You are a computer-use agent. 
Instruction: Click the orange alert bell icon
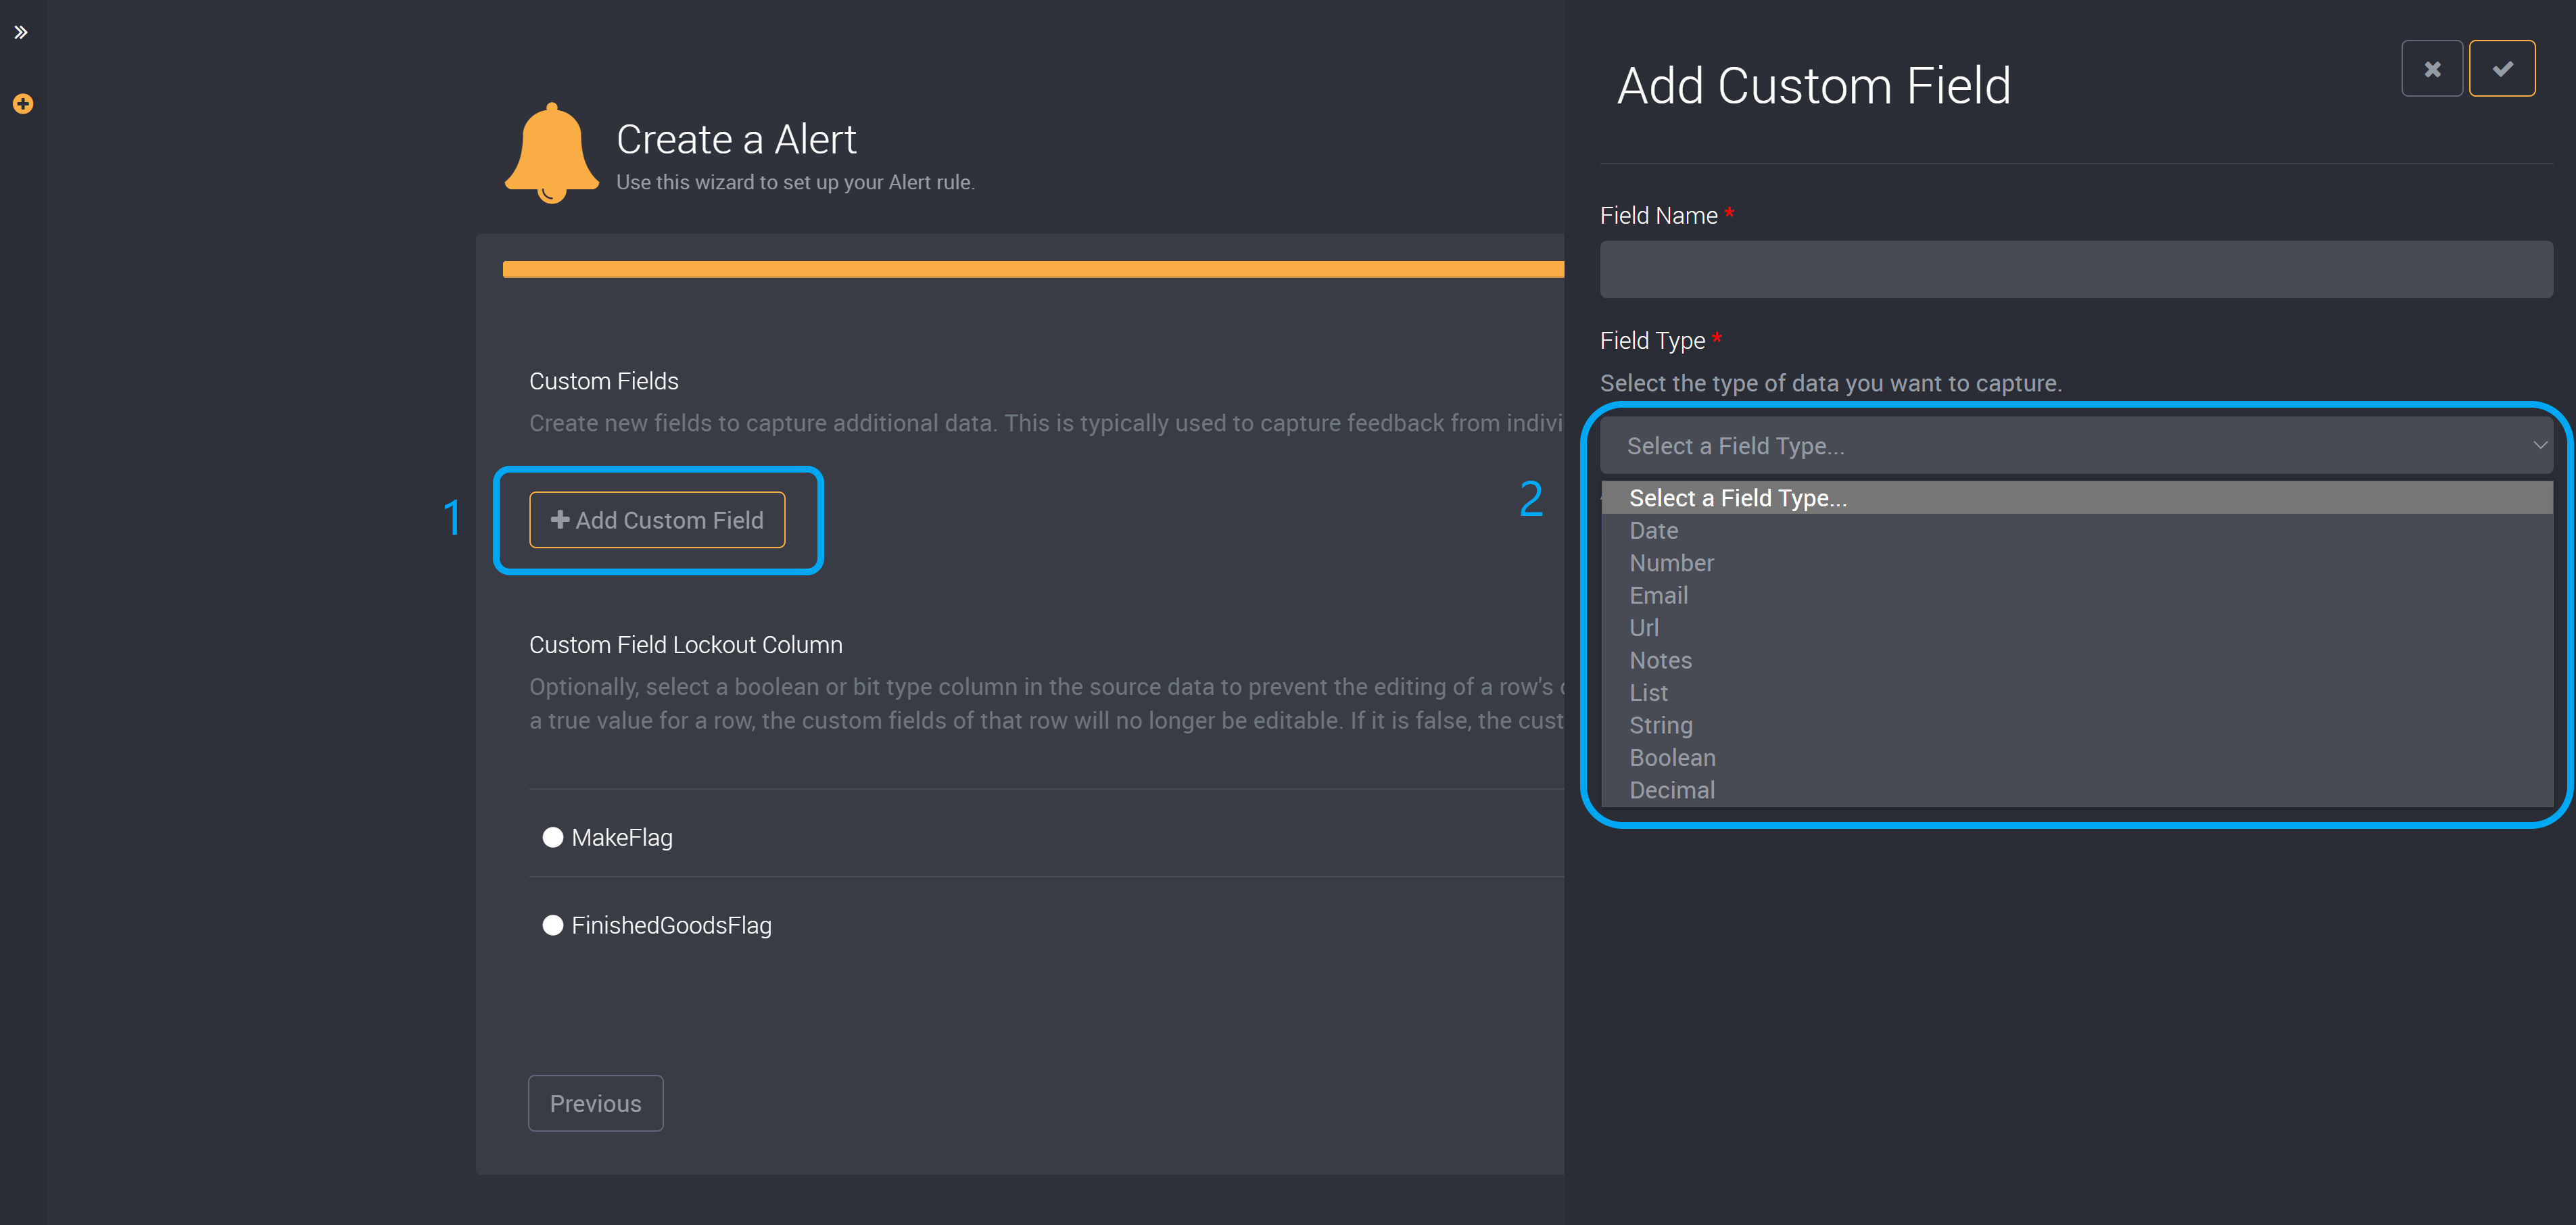551,152
